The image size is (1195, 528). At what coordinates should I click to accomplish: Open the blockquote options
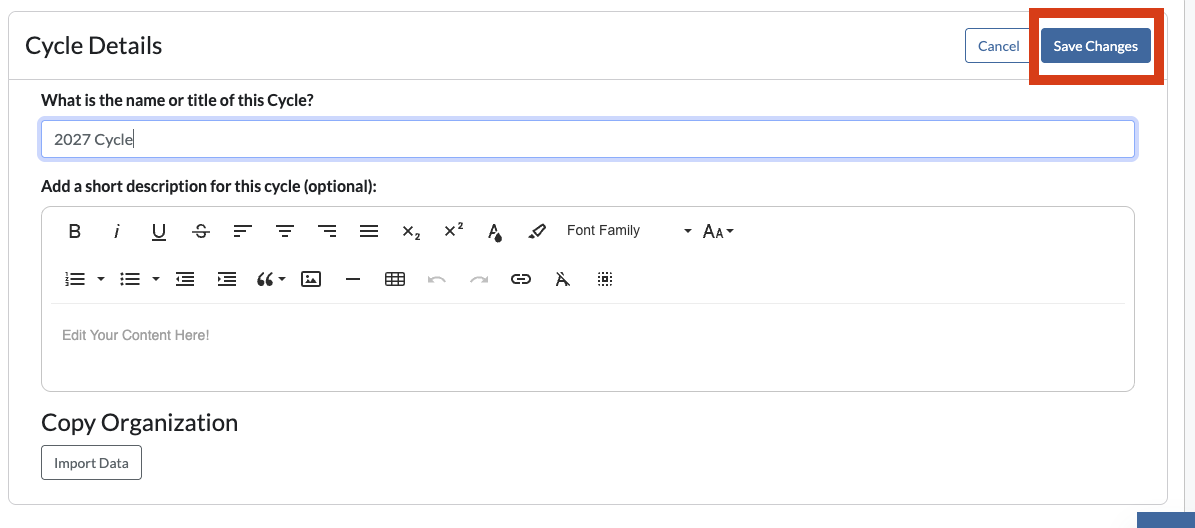(271, 280)
